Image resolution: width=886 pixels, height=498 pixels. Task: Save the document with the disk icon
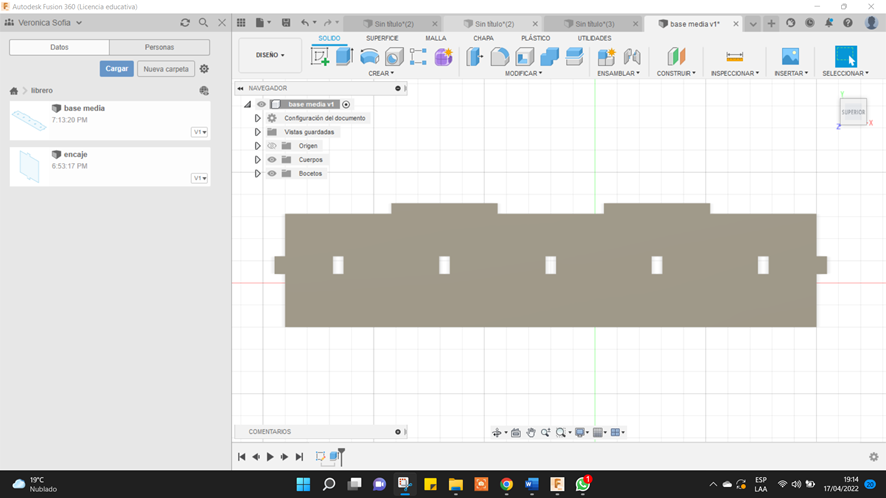[x=286, y=23]
